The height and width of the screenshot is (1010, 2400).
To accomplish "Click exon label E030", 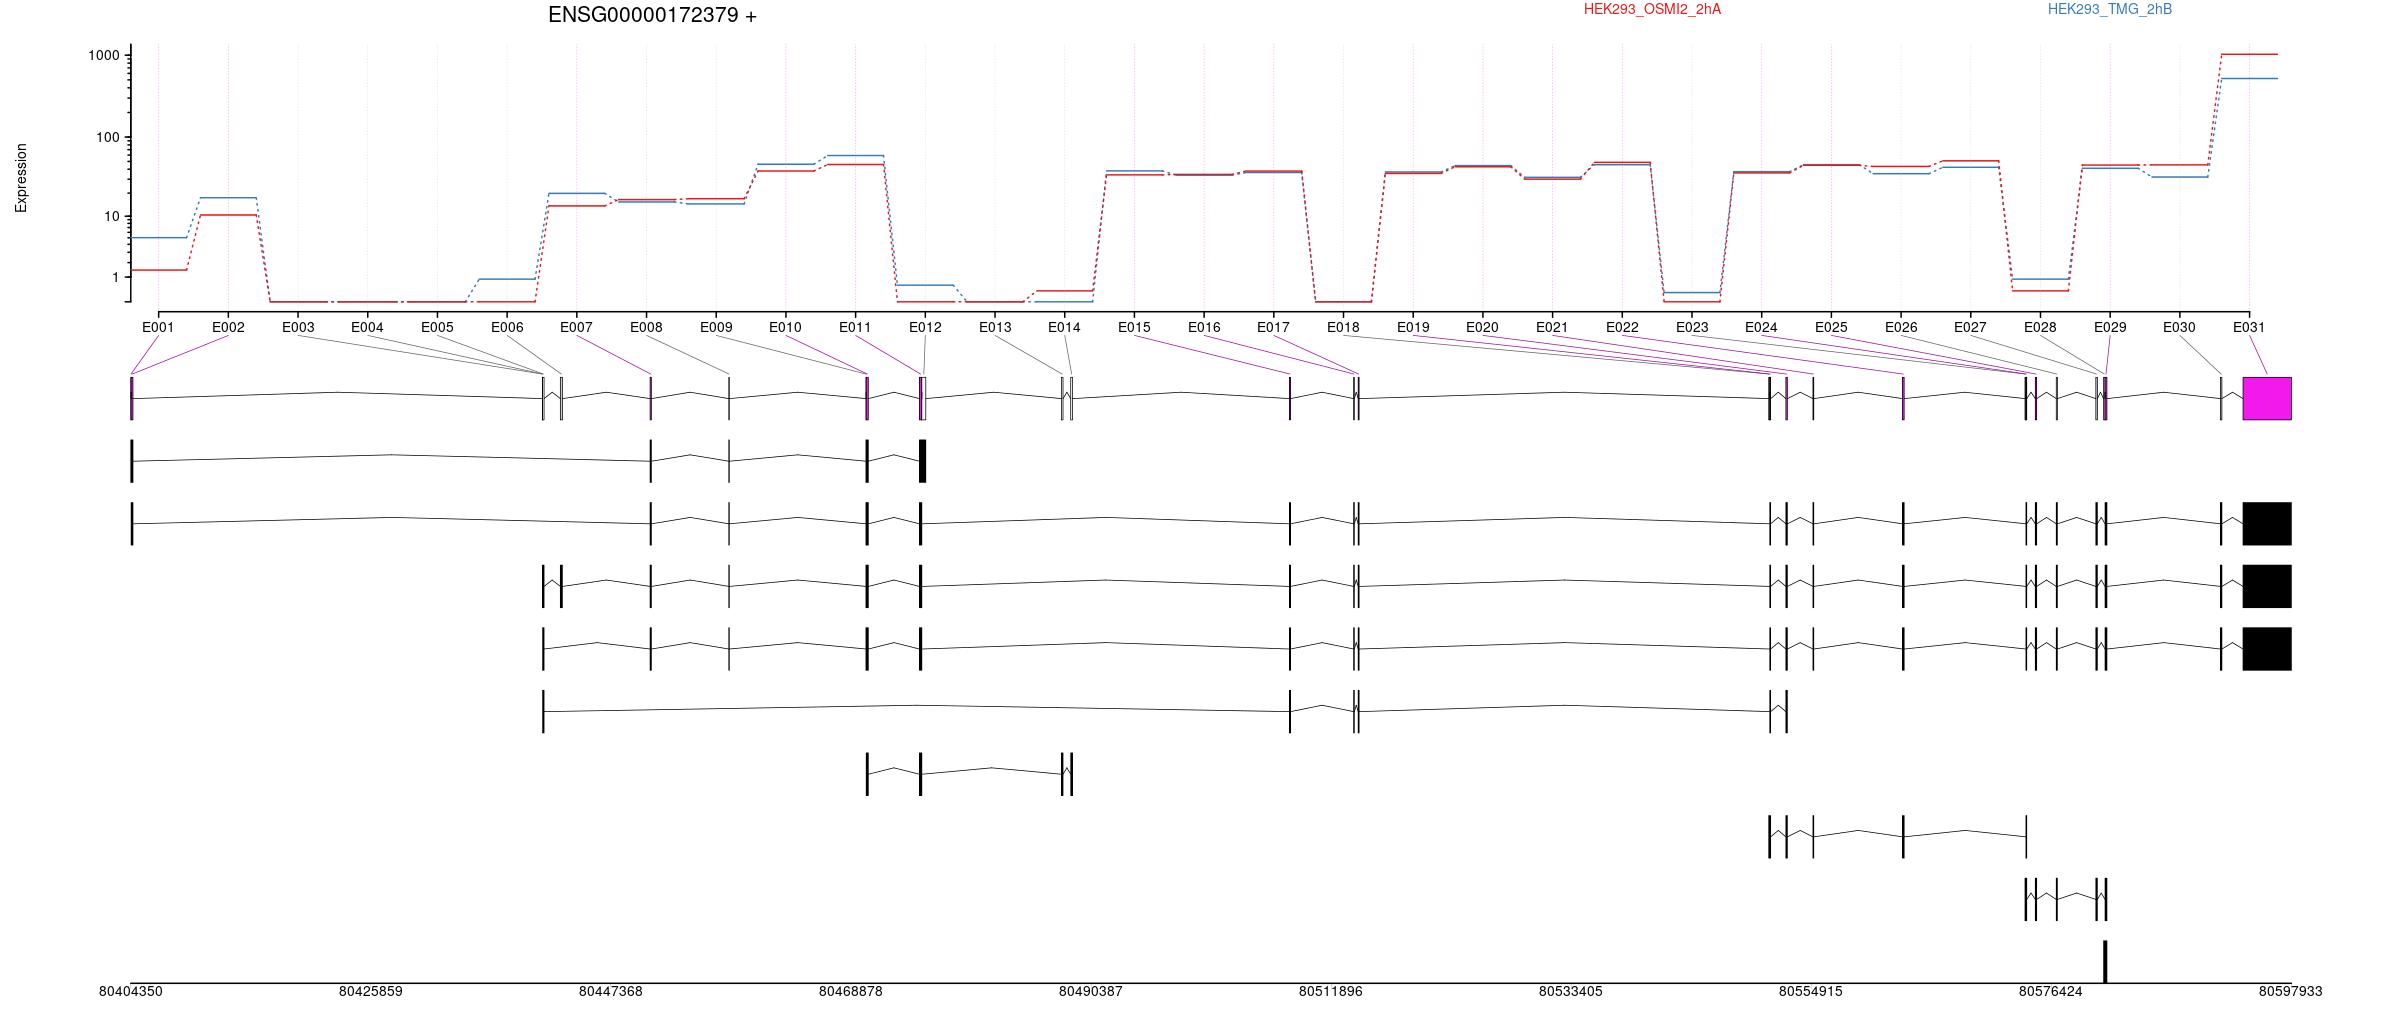I will coord(2179,327).
